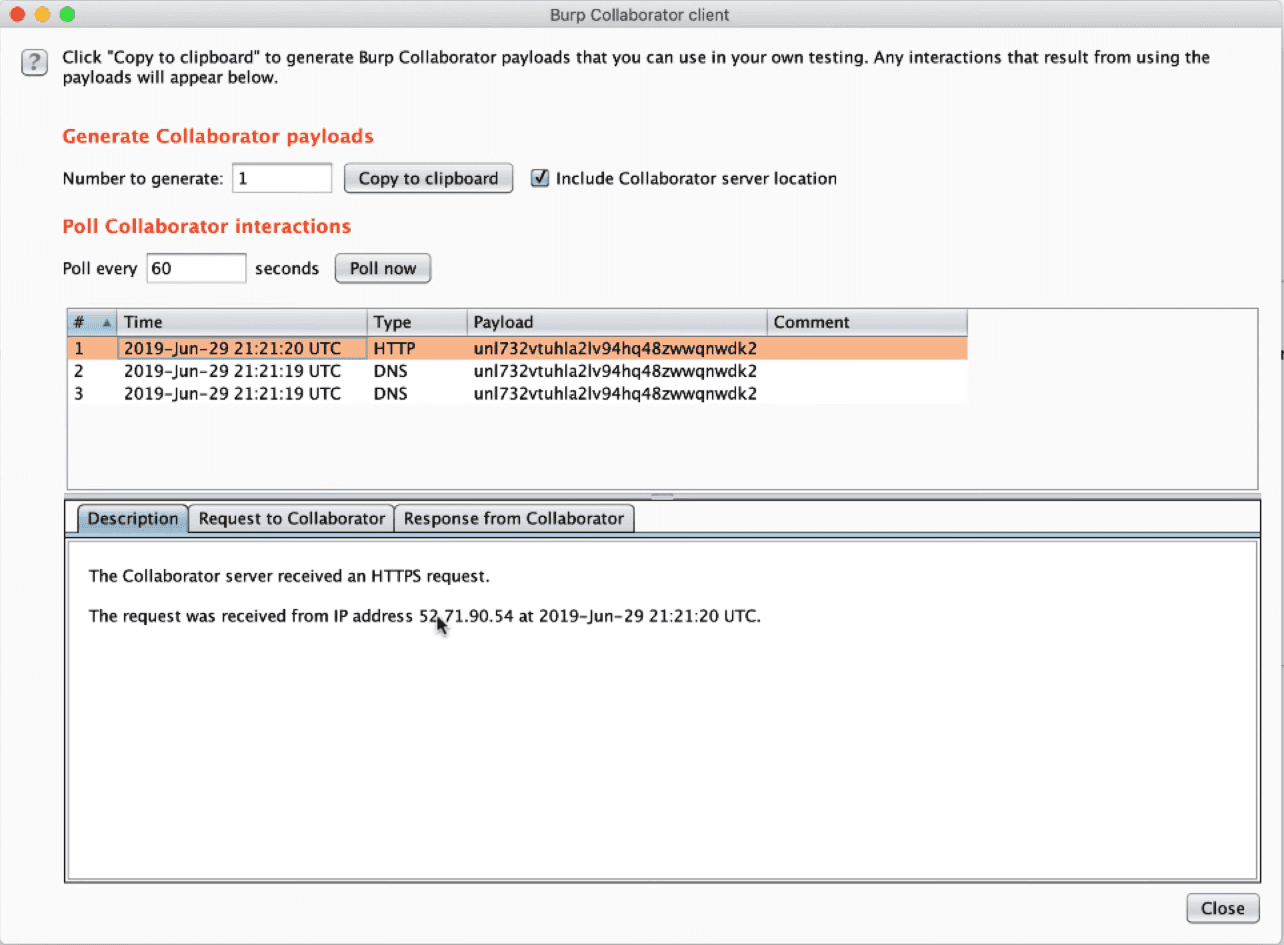The height and width of the screenshot is (945, 1284).
Task: Sort interactions by Time column header
Action: coord(242,322)
